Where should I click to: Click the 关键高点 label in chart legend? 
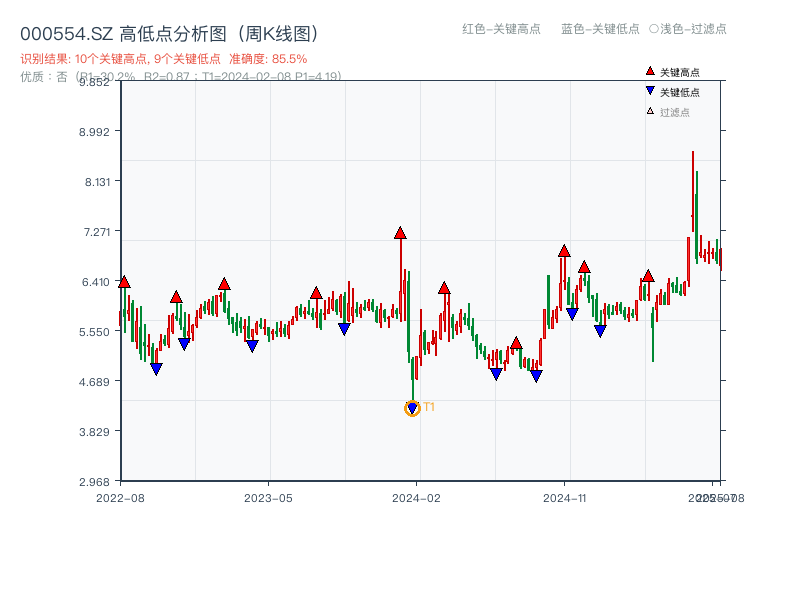(x=680, y=72)
